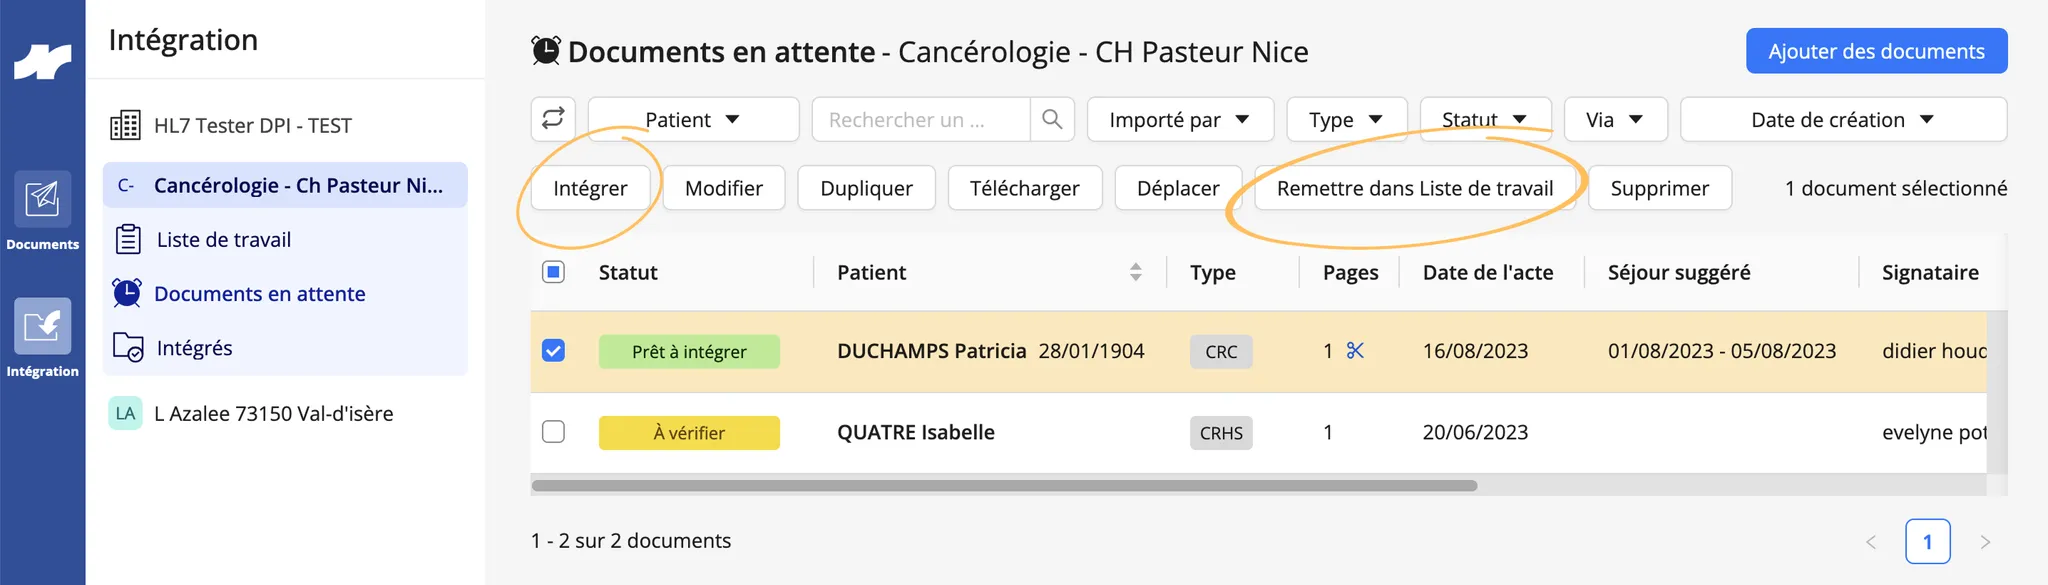Click the horizontal scrollbar under the table

(x=1004, y=486)
